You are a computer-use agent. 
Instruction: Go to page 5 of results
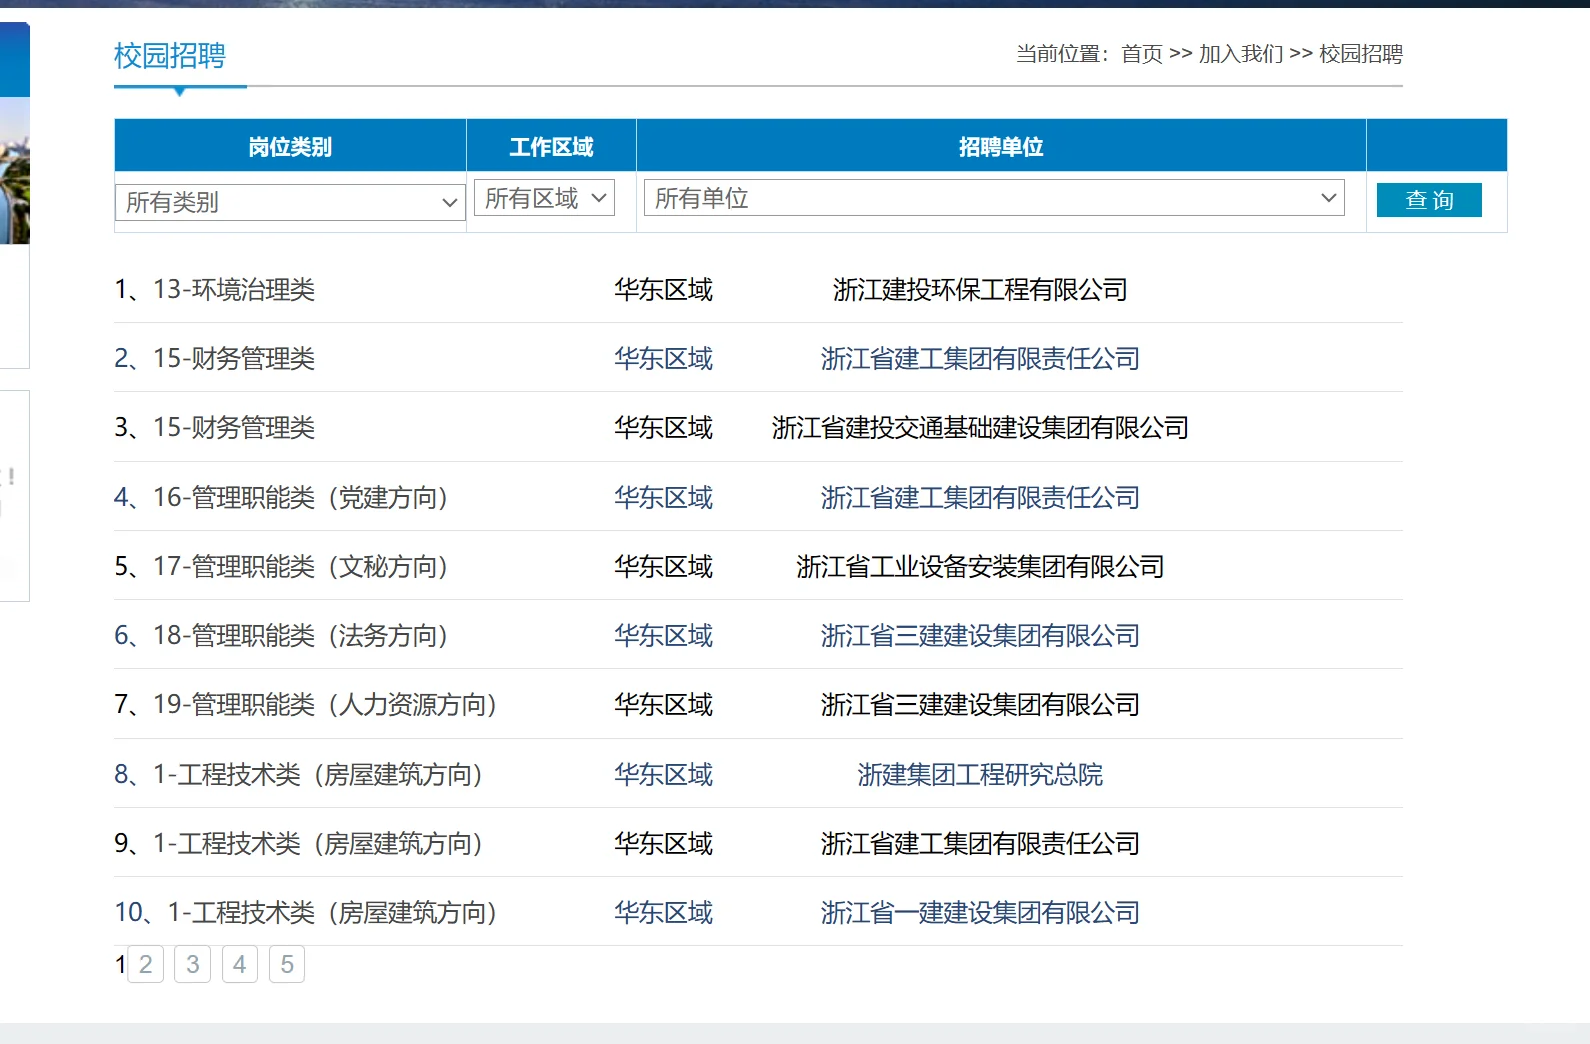click(x=287, y=964)
